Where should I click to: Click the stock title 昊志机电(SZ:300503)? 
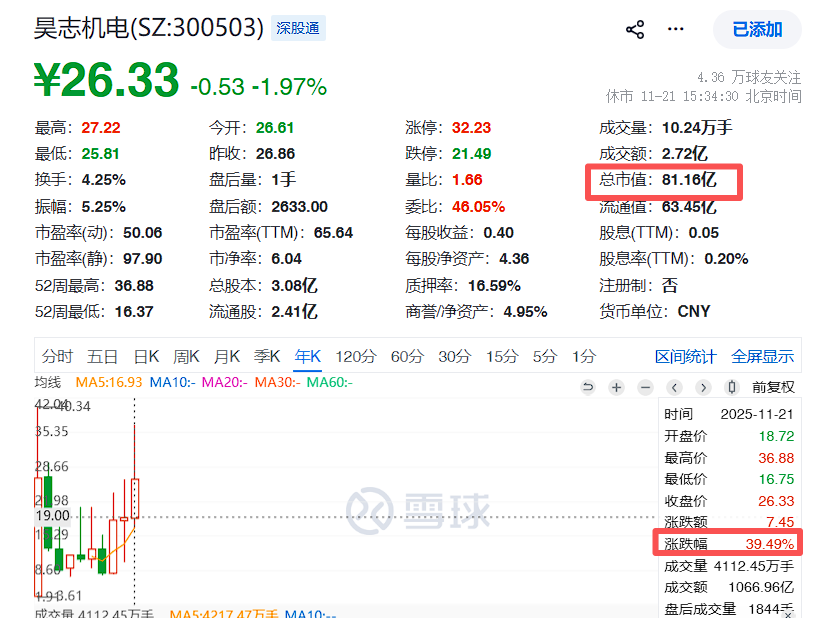click(149, 28)
